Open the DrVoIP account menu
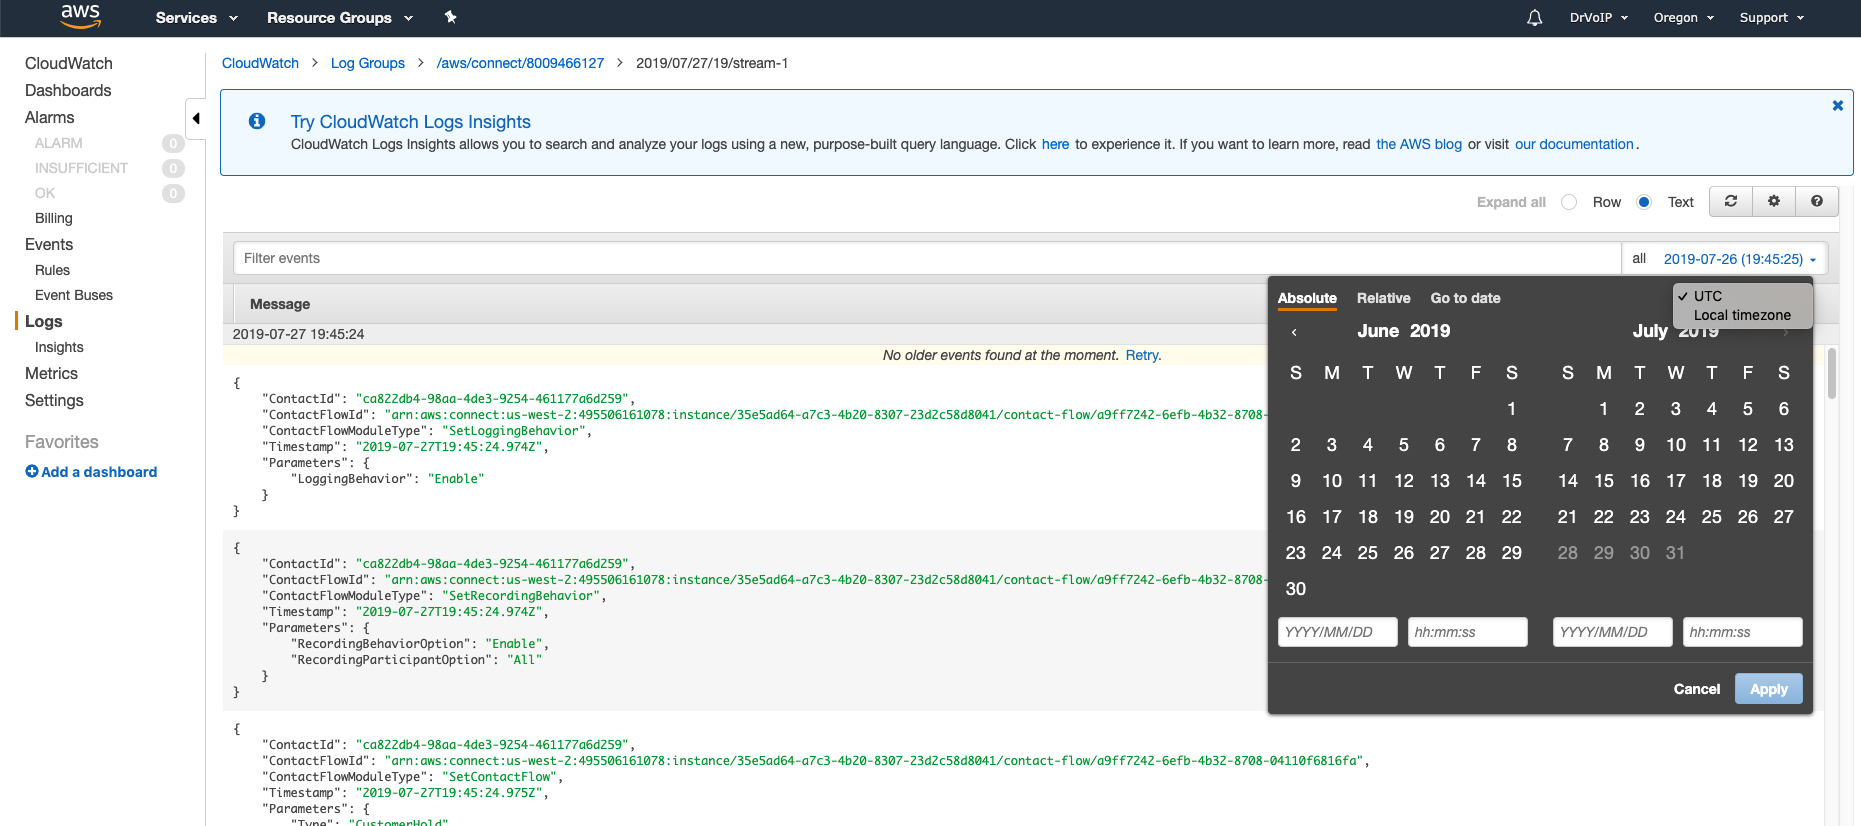Viewport: 1861px width, 826px height. (x=1599, y=18)
